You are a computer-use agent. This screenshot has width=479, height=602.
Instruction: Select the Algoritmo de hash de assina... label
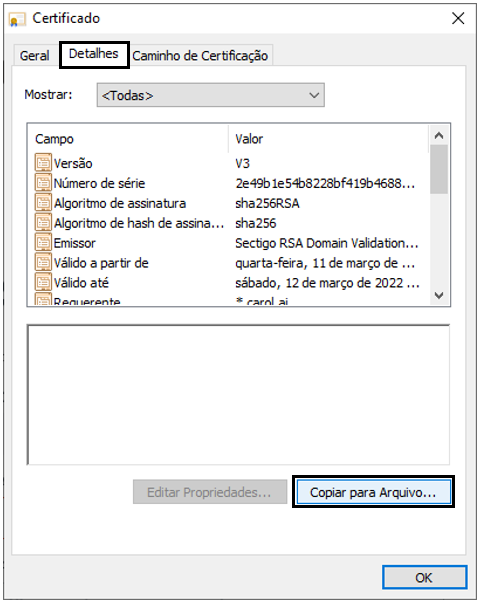click(x=139, y=223)
